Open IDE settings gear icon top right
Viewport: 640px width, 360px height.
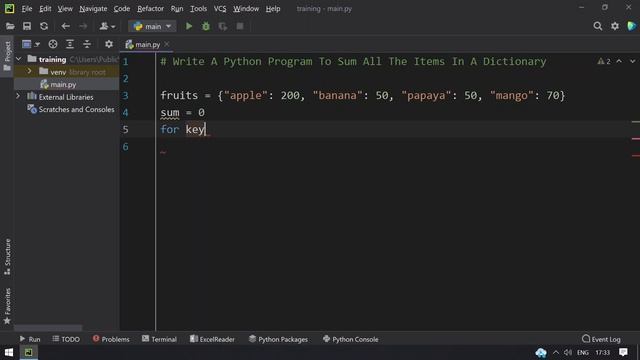tap(615, 27)
